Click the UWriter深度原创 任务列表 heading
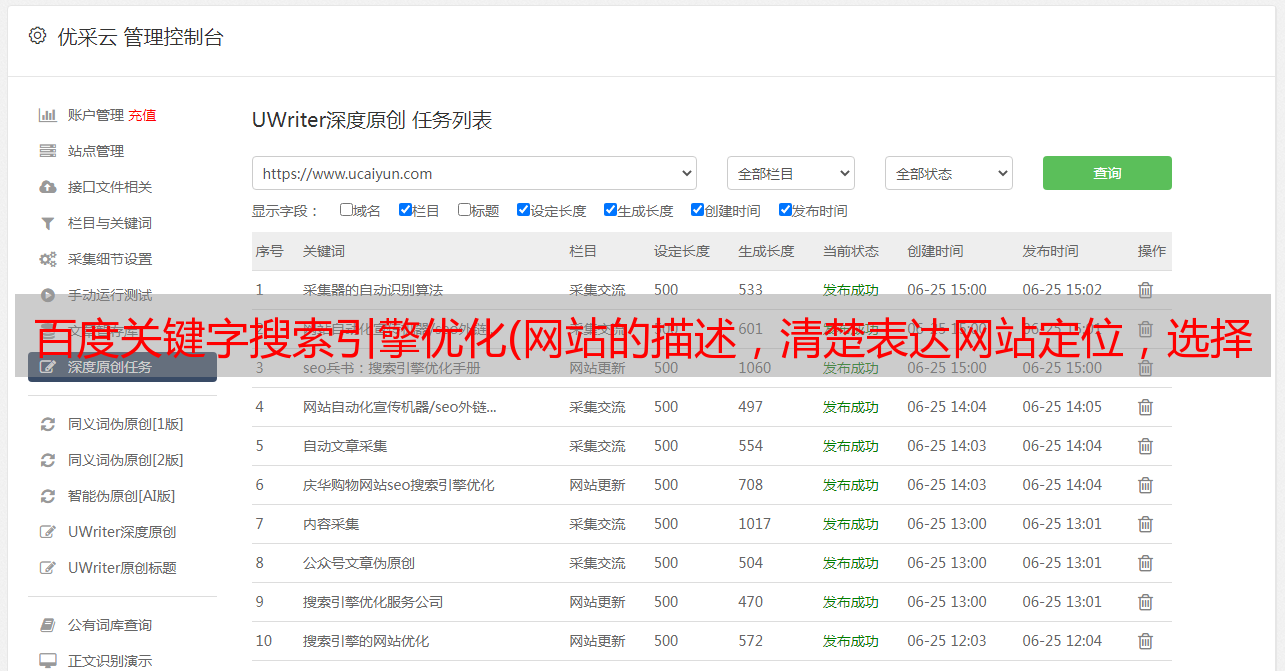Viewport: 1285px width, 671px height. (x=372, y=120)
